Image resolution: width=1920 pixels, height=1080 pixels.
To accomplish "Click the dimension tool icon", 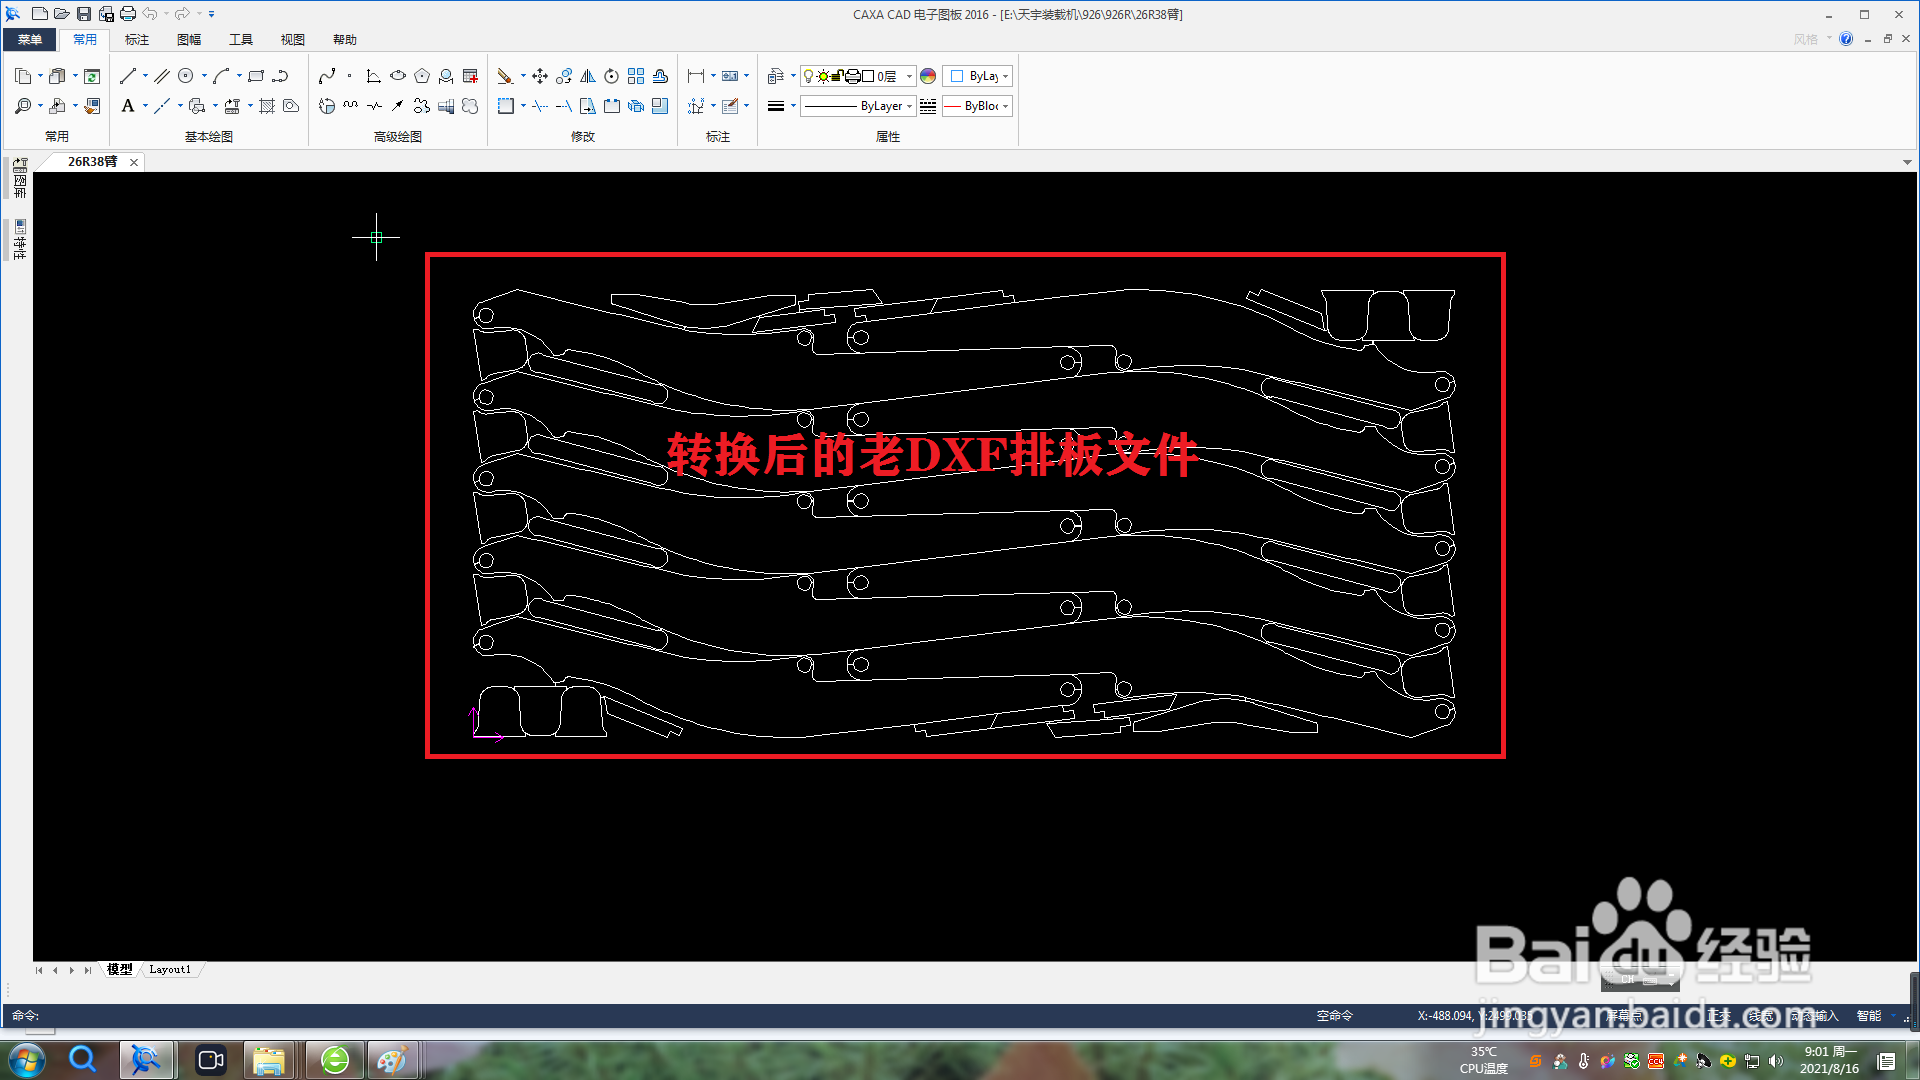I will click(696, 76).
